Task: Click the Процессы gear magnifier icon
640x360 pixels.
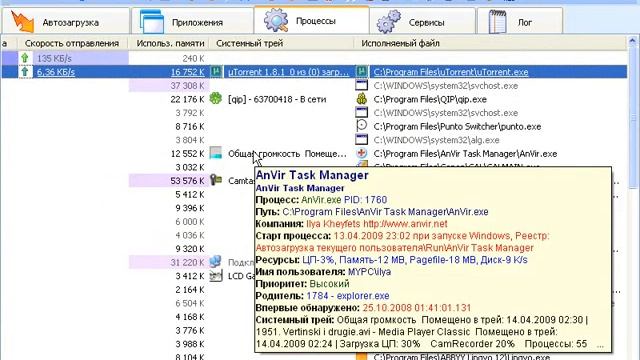Action: pyautogui.click(x=276, y=20)
